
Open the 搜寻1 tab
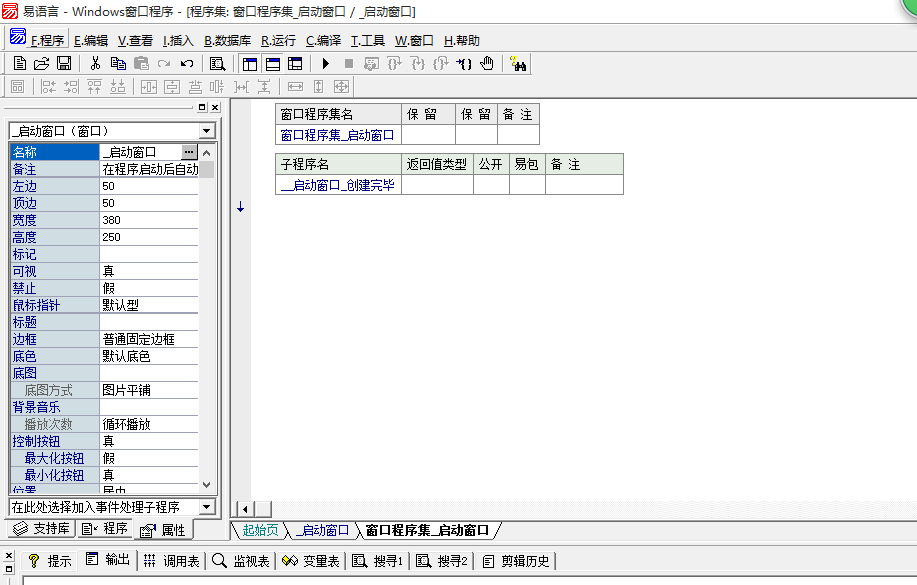click(378, 561)
